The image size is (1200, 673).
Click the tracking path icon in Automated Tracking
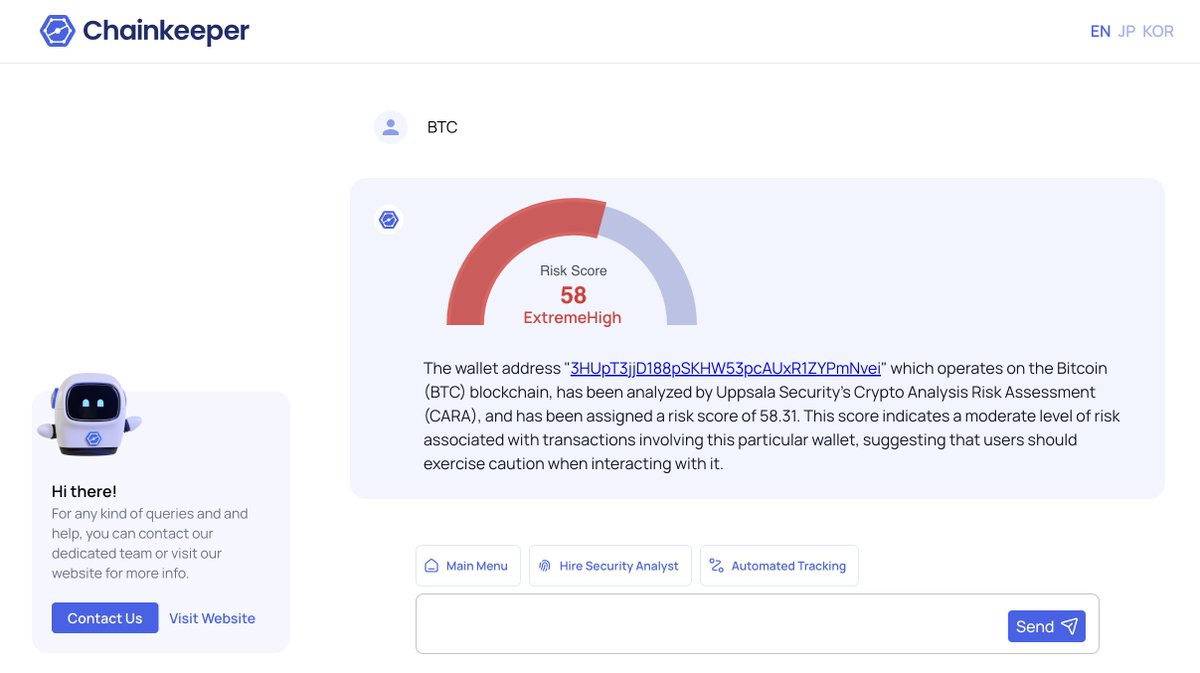tap(716, 565)
